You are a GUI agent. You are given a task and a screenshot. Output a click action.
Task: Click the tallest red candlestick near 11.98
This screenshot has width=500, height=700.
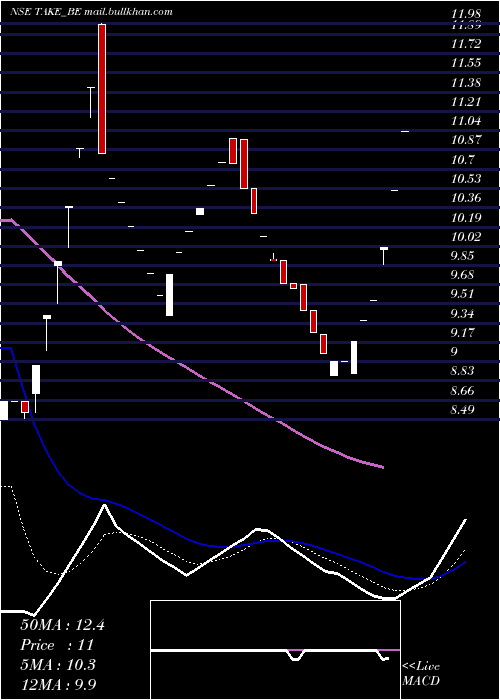pyautogui.click(x=102, y=88)
